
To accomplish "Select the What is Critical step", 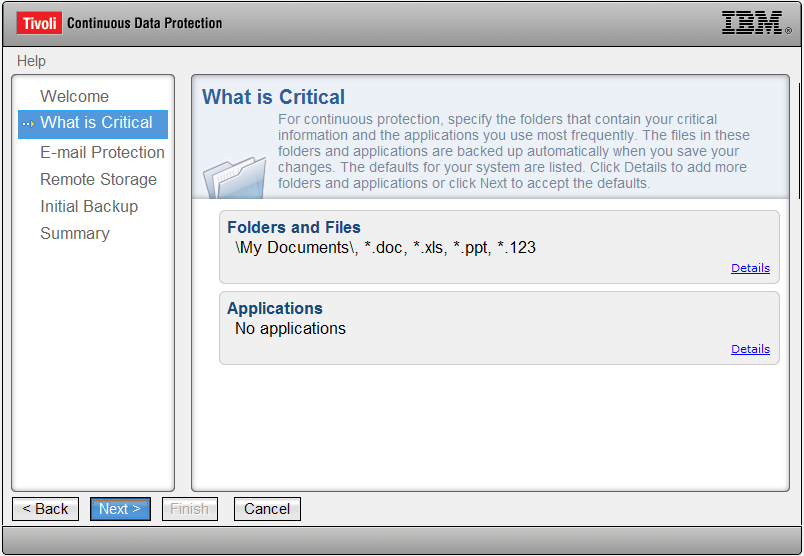I will pos(96,123).
